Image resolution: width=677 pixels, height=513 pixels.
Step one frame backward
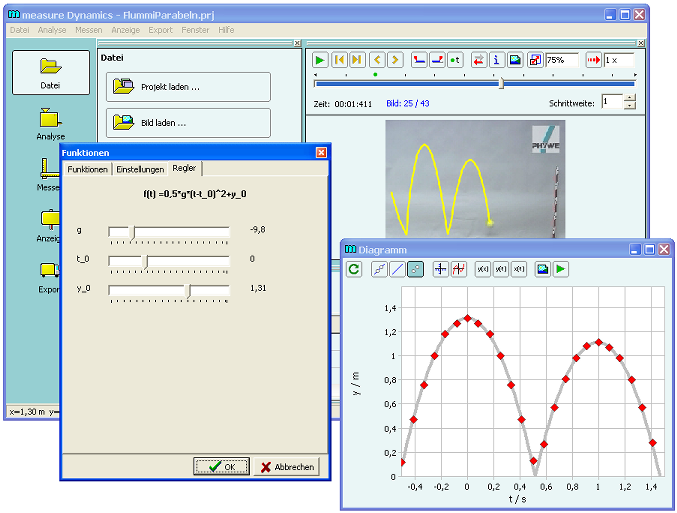pyautogui.click(x=377, y=60)
